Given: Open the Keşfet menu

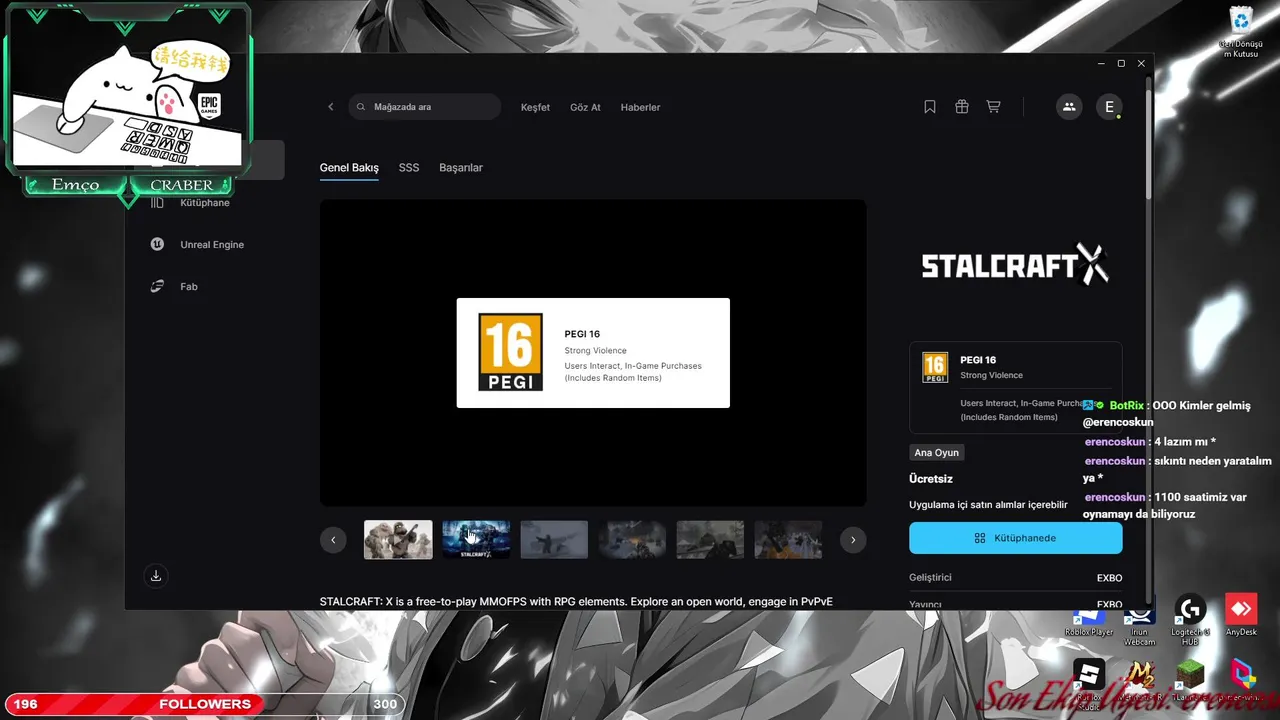Looking at the screenshot, I should (x=535, y=107).
